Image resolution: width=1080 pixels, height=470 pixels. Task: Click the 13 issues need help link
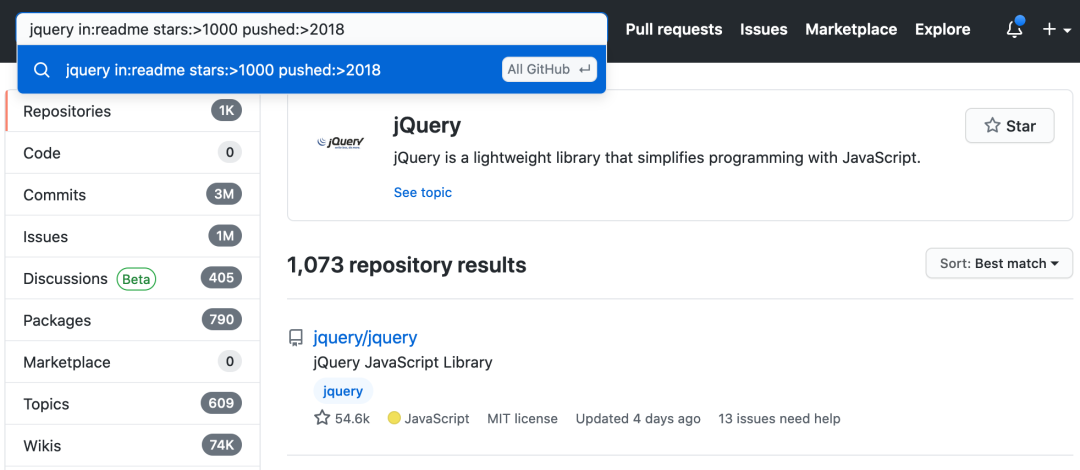(779, 418)
